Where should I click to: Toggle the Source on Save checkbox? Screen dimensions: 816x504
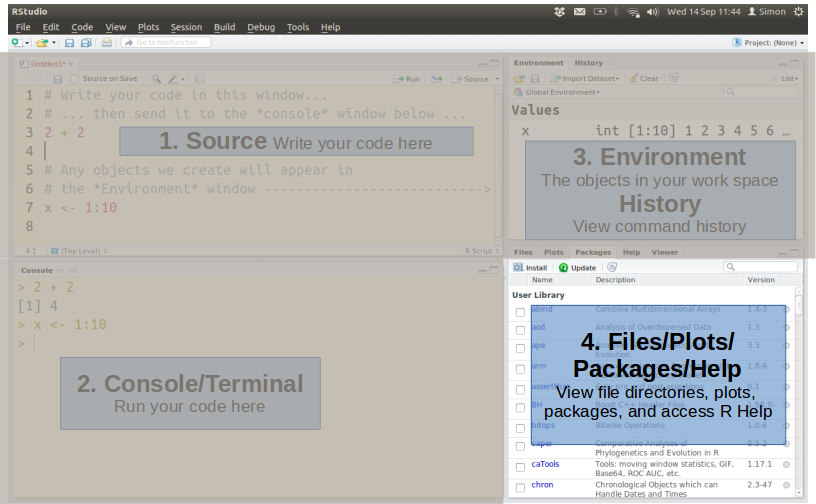point(74,79)
